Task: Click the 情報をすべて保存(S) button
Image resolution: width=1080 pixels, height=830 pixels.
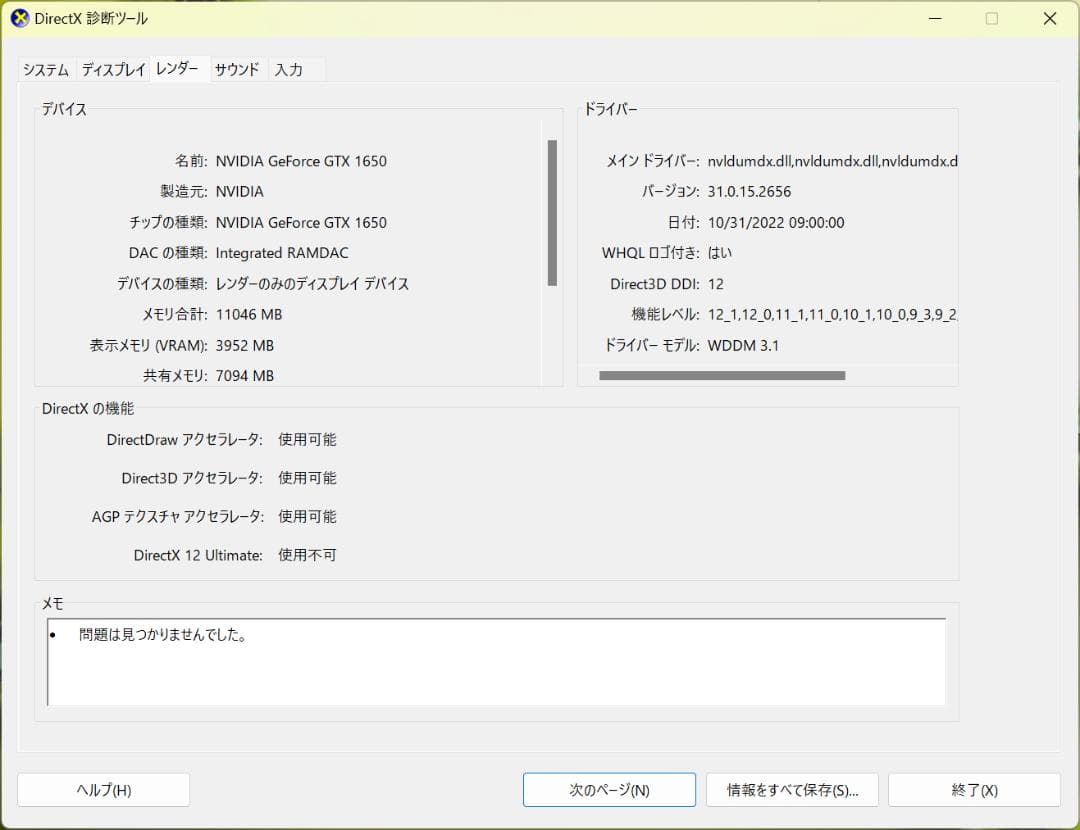Action: point(792,789)
